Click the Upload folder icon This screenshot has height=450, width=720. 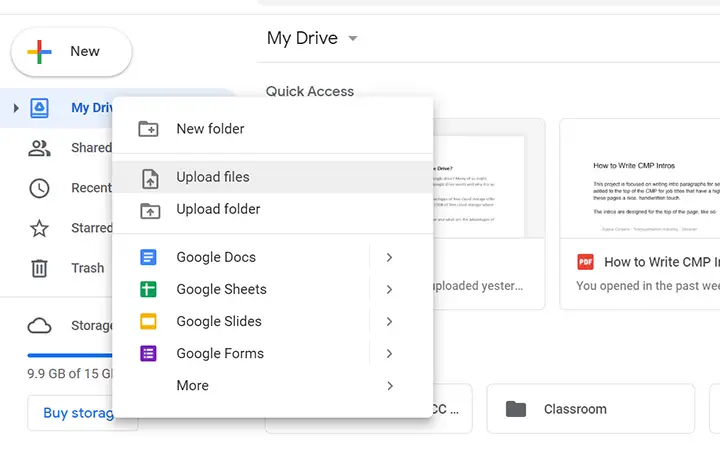coord(150,211)
